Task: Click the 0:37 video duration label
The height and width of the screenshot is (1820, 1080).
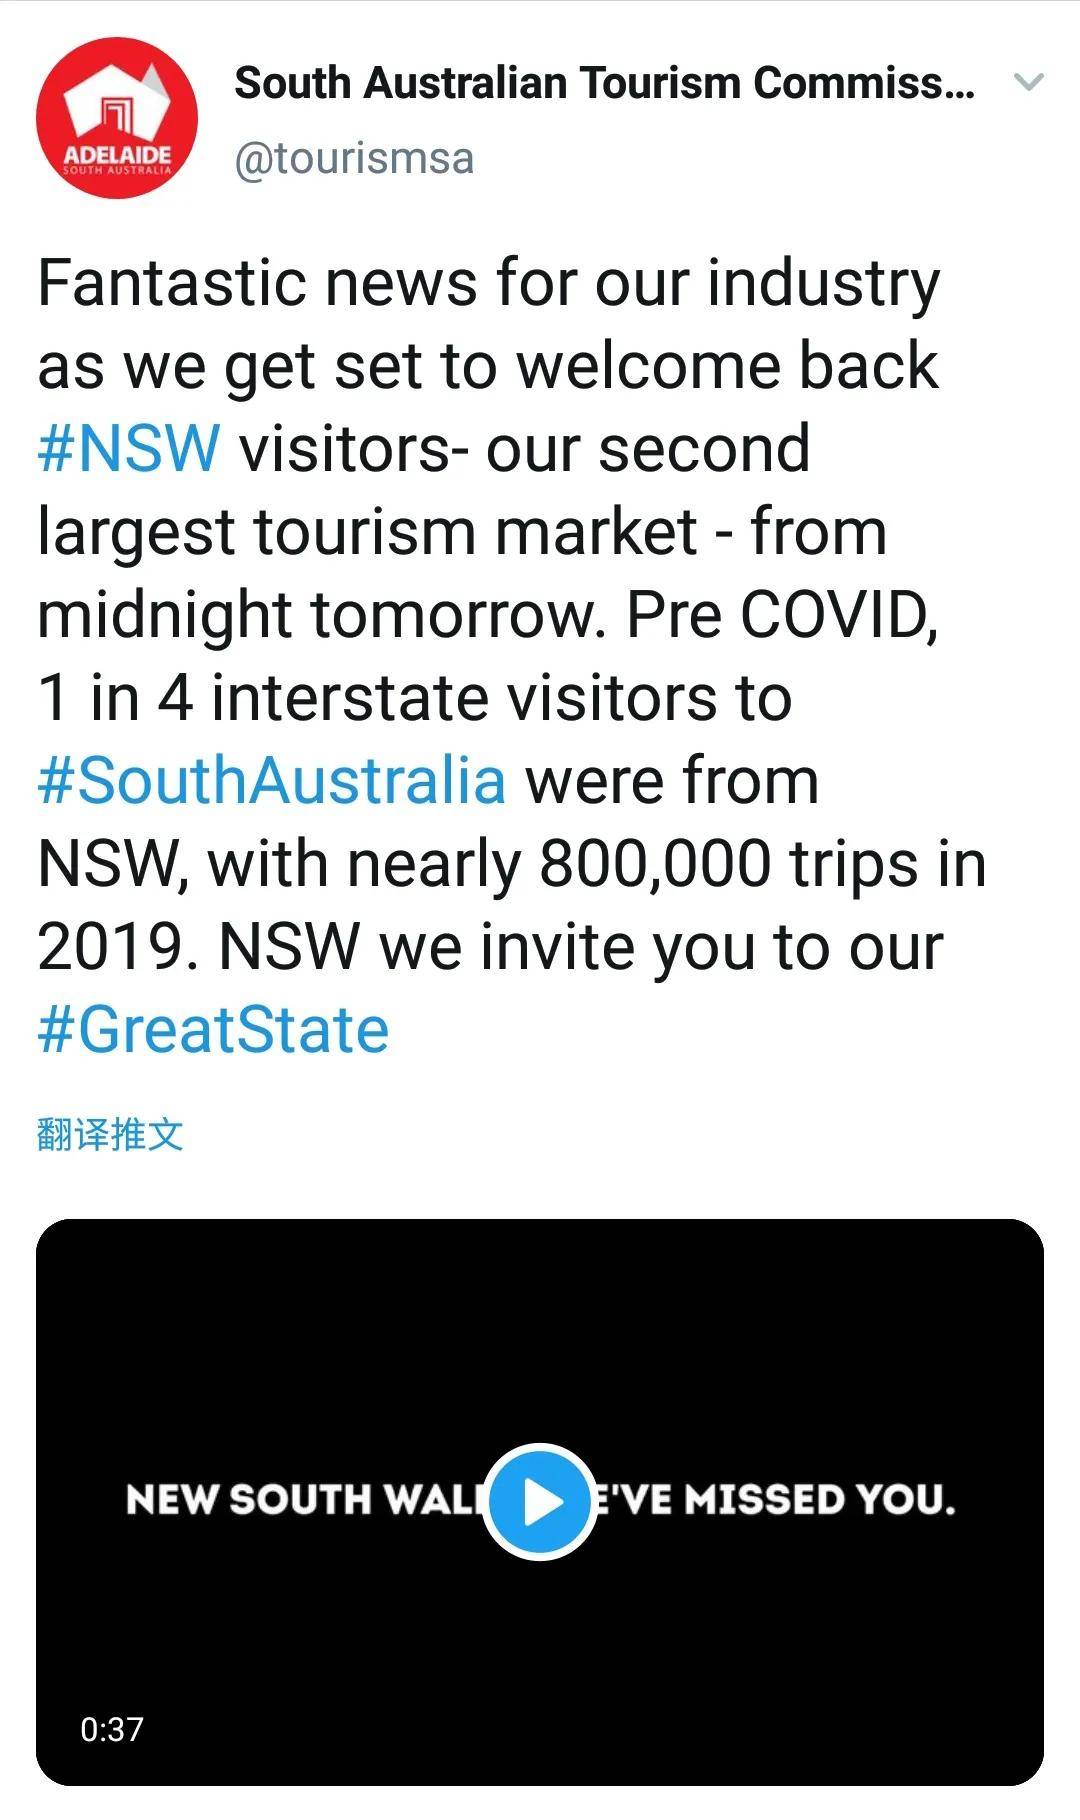Action: (112, 1729)
